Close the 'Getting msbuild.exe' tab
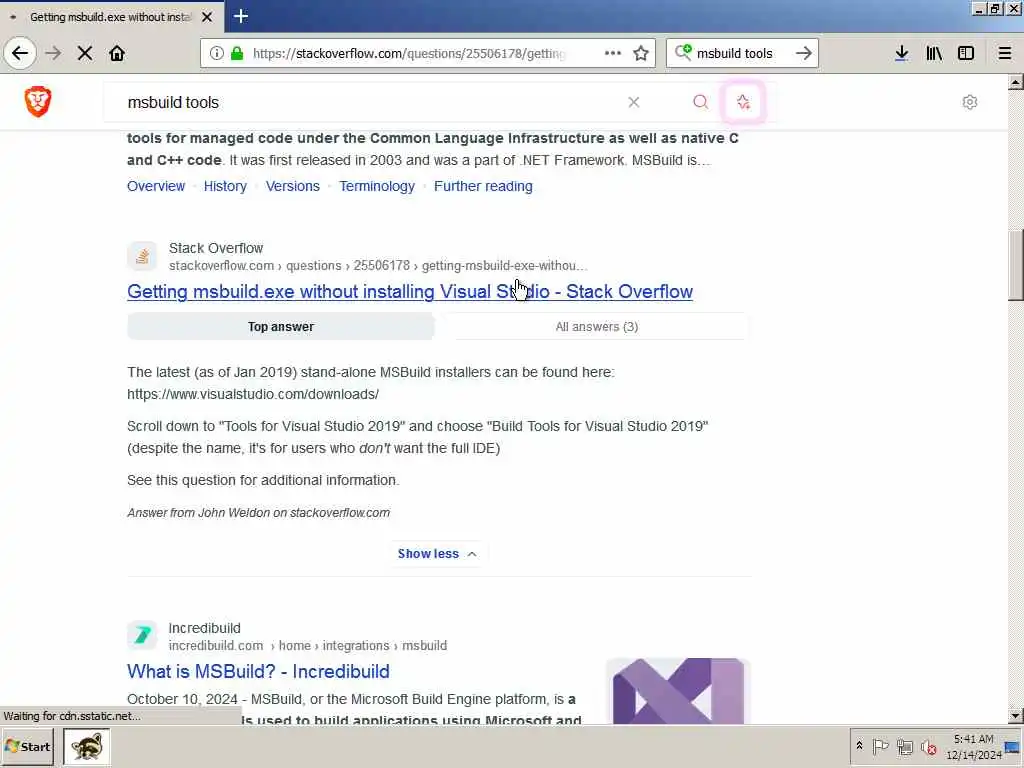The image size is (1024, 768). (x=207, y=17)
